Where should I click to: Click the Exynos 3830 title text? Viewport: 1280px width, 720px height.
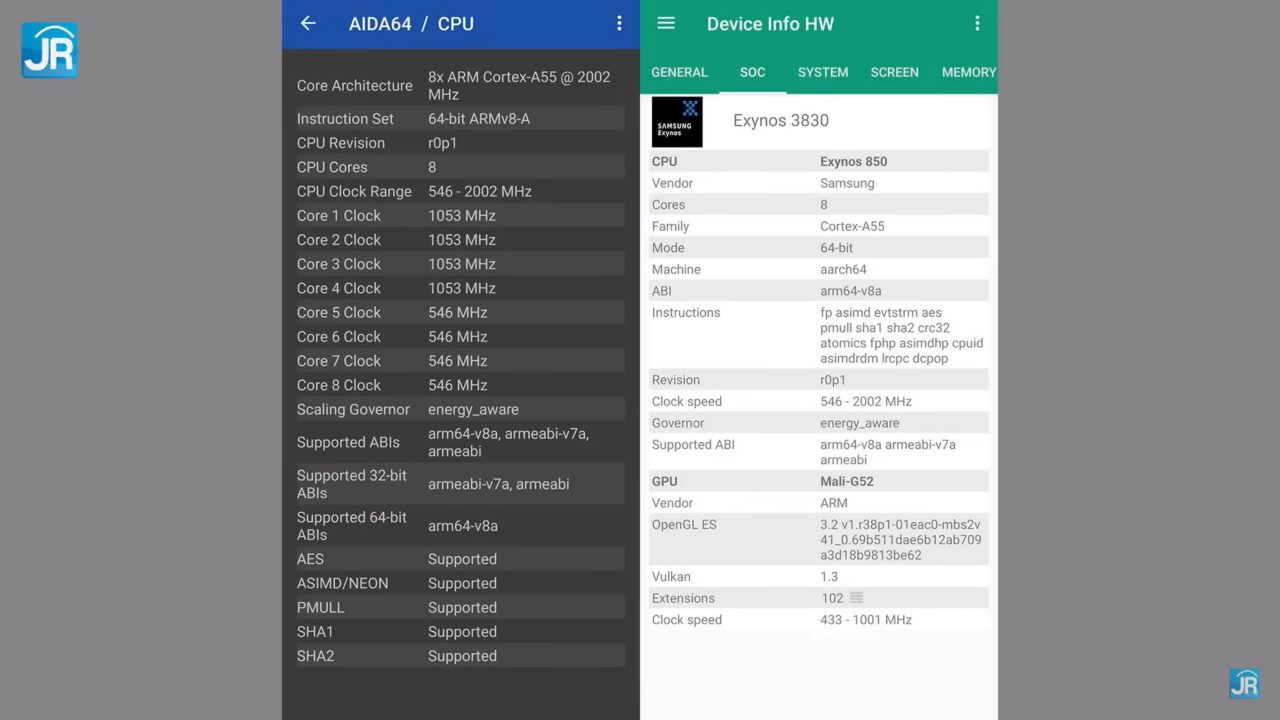[781, 121]
